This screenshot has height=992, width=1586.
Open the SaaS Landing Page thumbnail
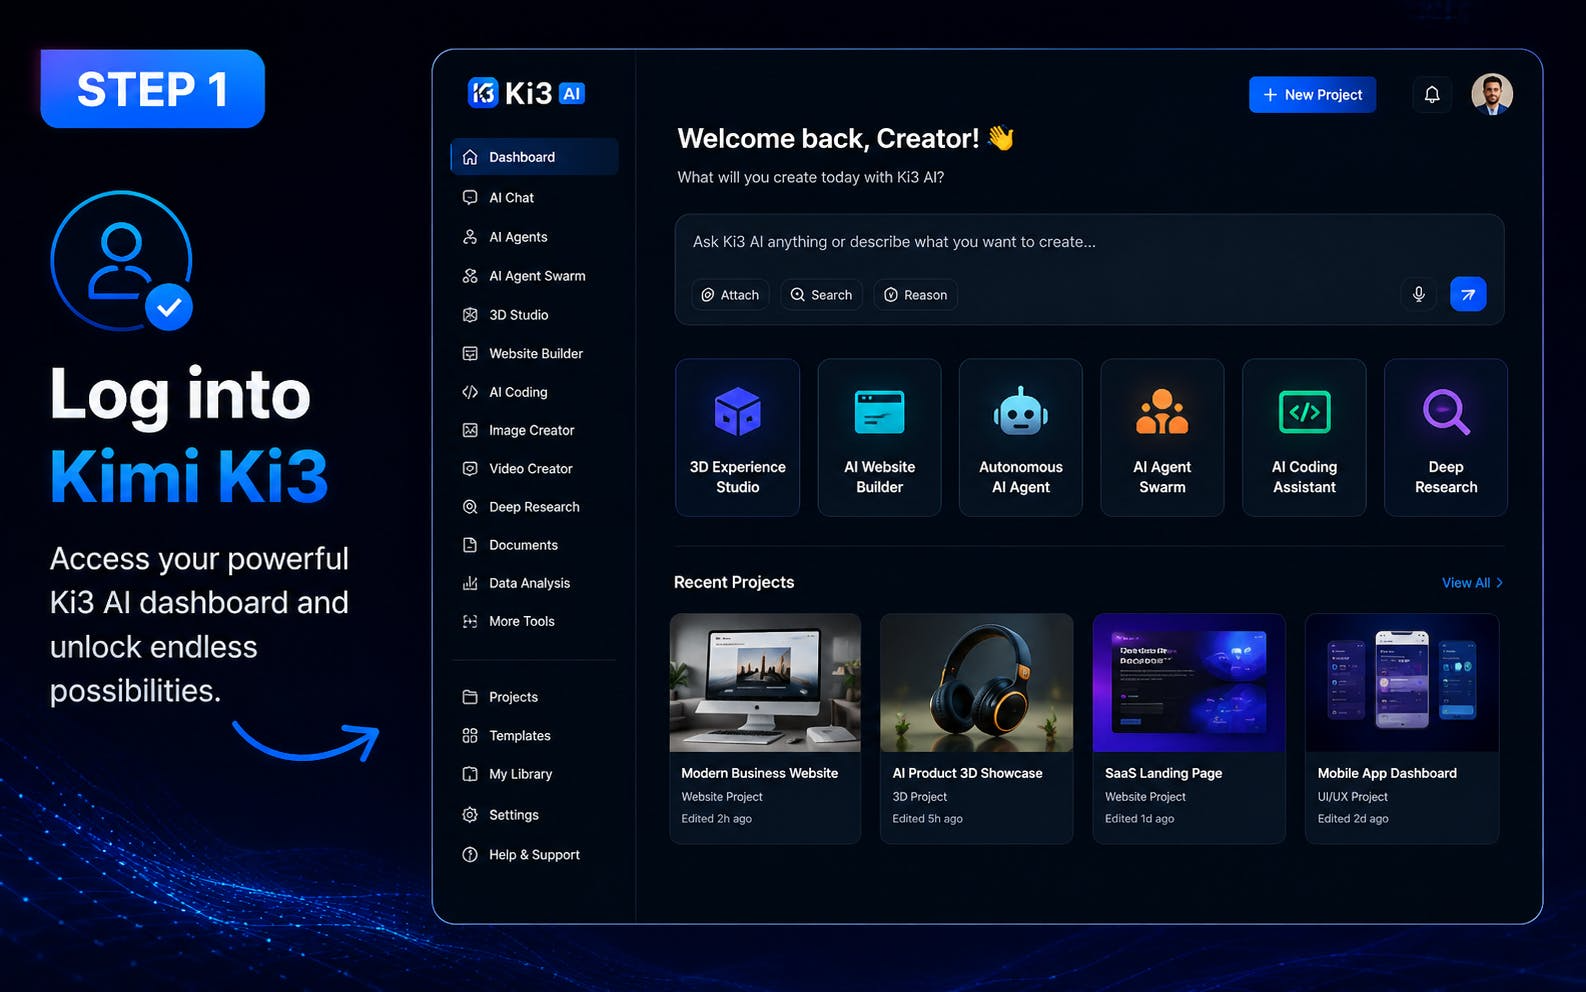(x=1189, y=683)
